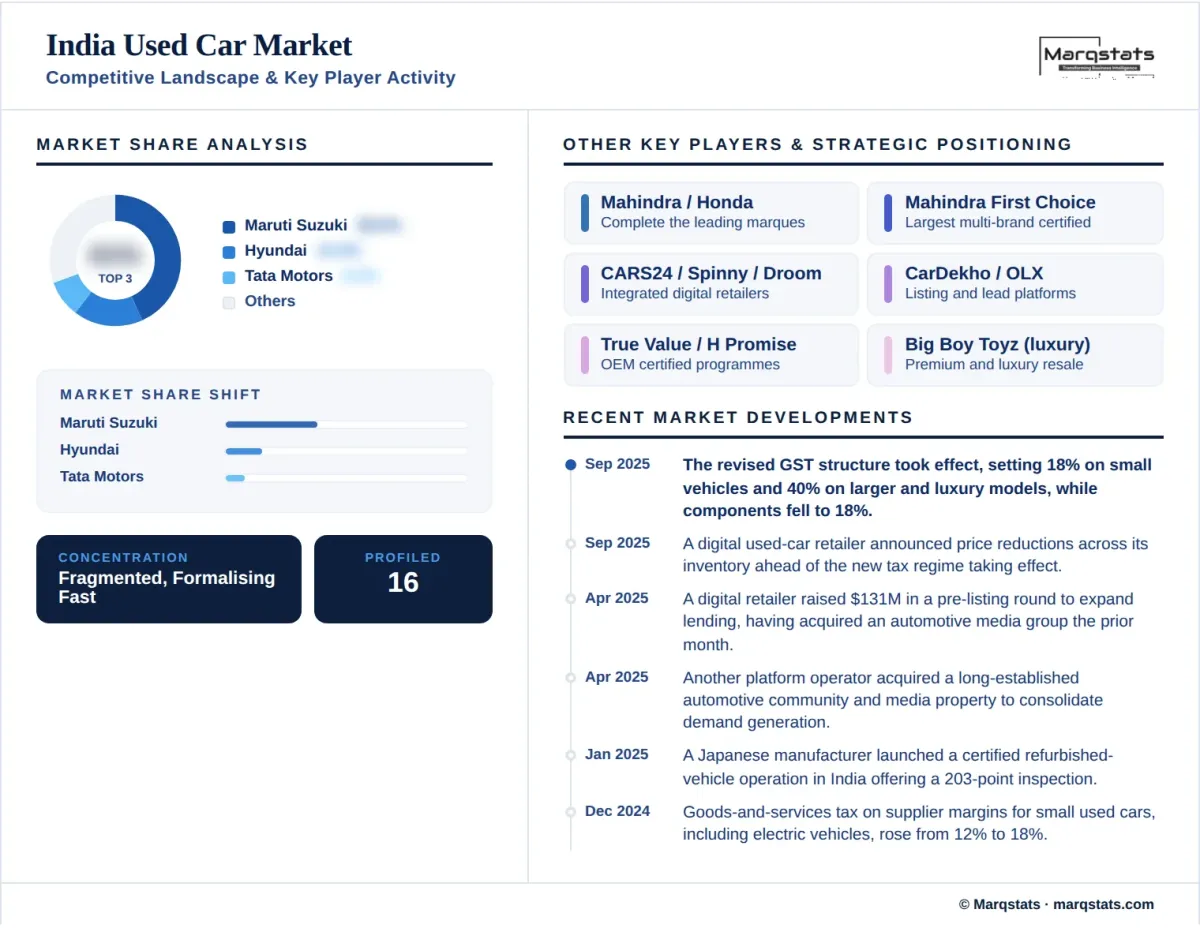Click the 'Maruti Suzuki' legend label
This screenshot has width=1200, height=928.
pyautogui.click(x=296, y=225)
